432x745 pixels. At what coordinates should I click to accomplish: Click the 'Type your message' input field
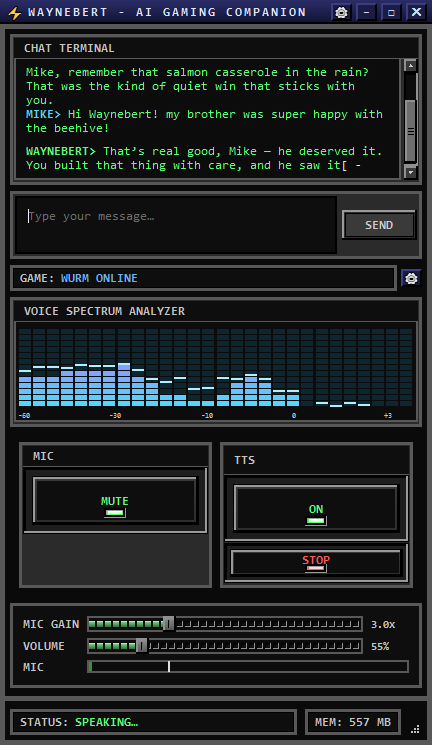coord(176,225)
